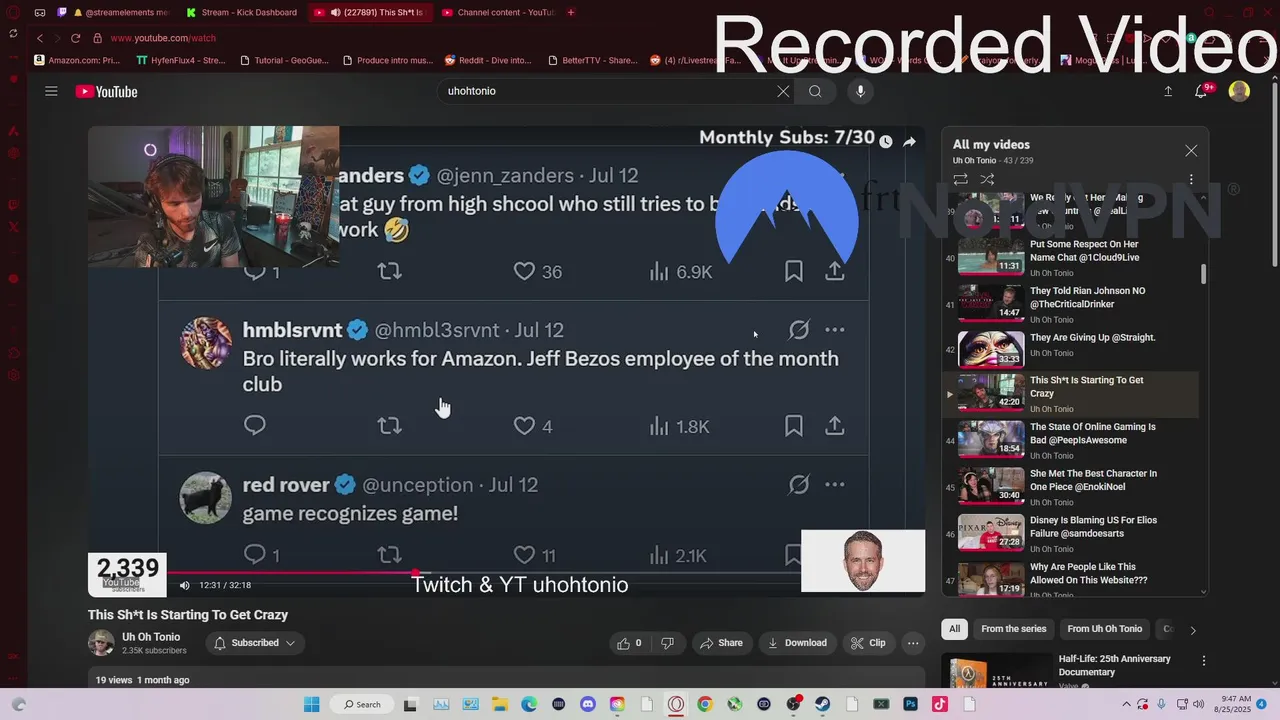
Task: Open Uh Oh Tonio channel name link
Action: (151, 637)
